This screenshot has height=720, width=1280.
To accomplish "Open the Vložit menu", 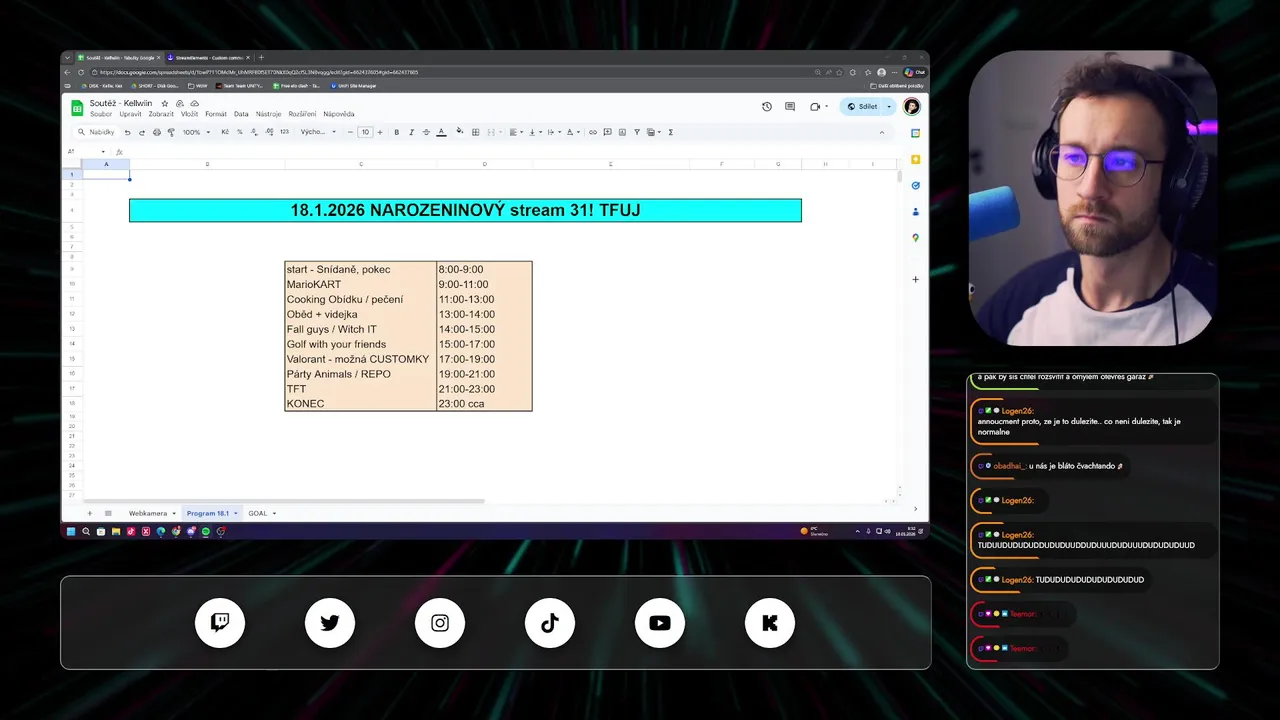I will [x=189, y=114].
